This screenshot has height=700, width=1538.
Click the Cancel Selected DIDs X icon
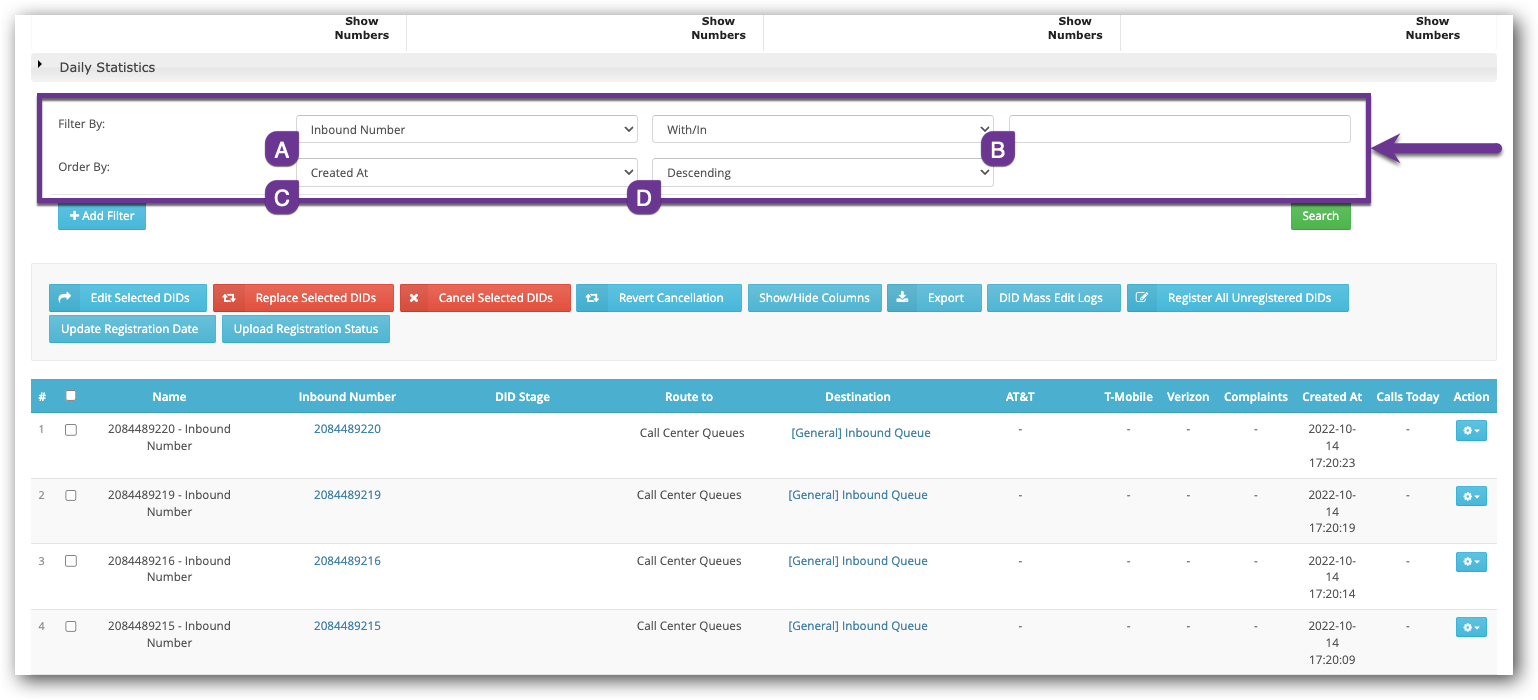[x=414, y=297]
